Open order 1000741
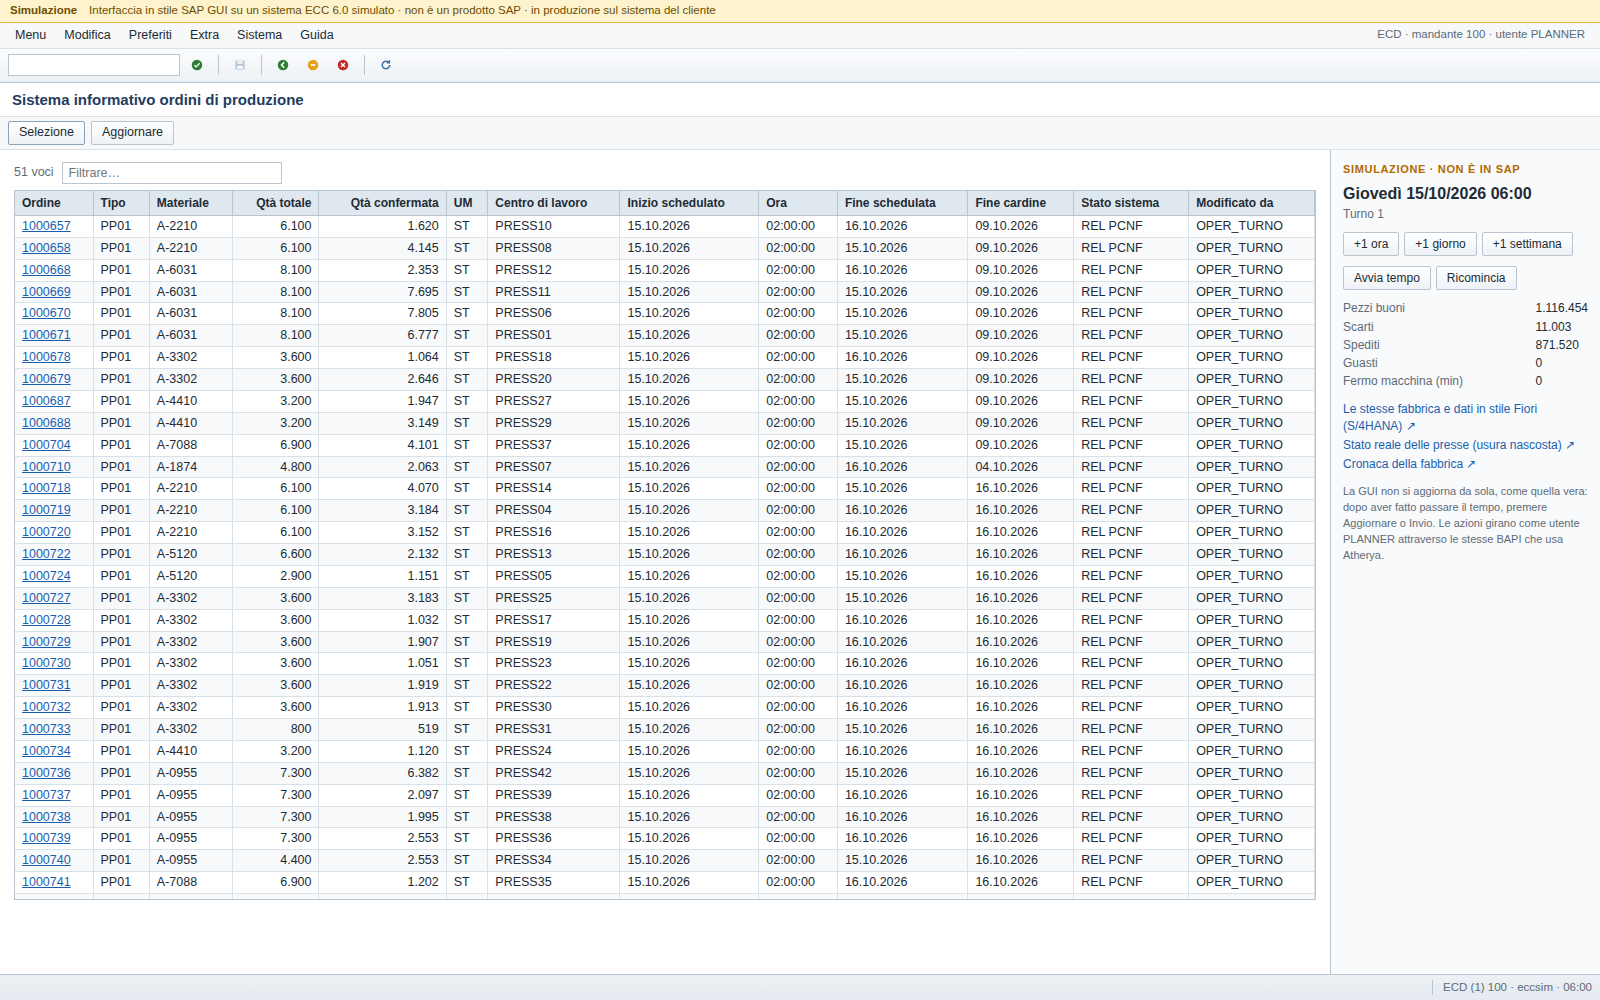The image size is (1600, 1000). (46, 882)
